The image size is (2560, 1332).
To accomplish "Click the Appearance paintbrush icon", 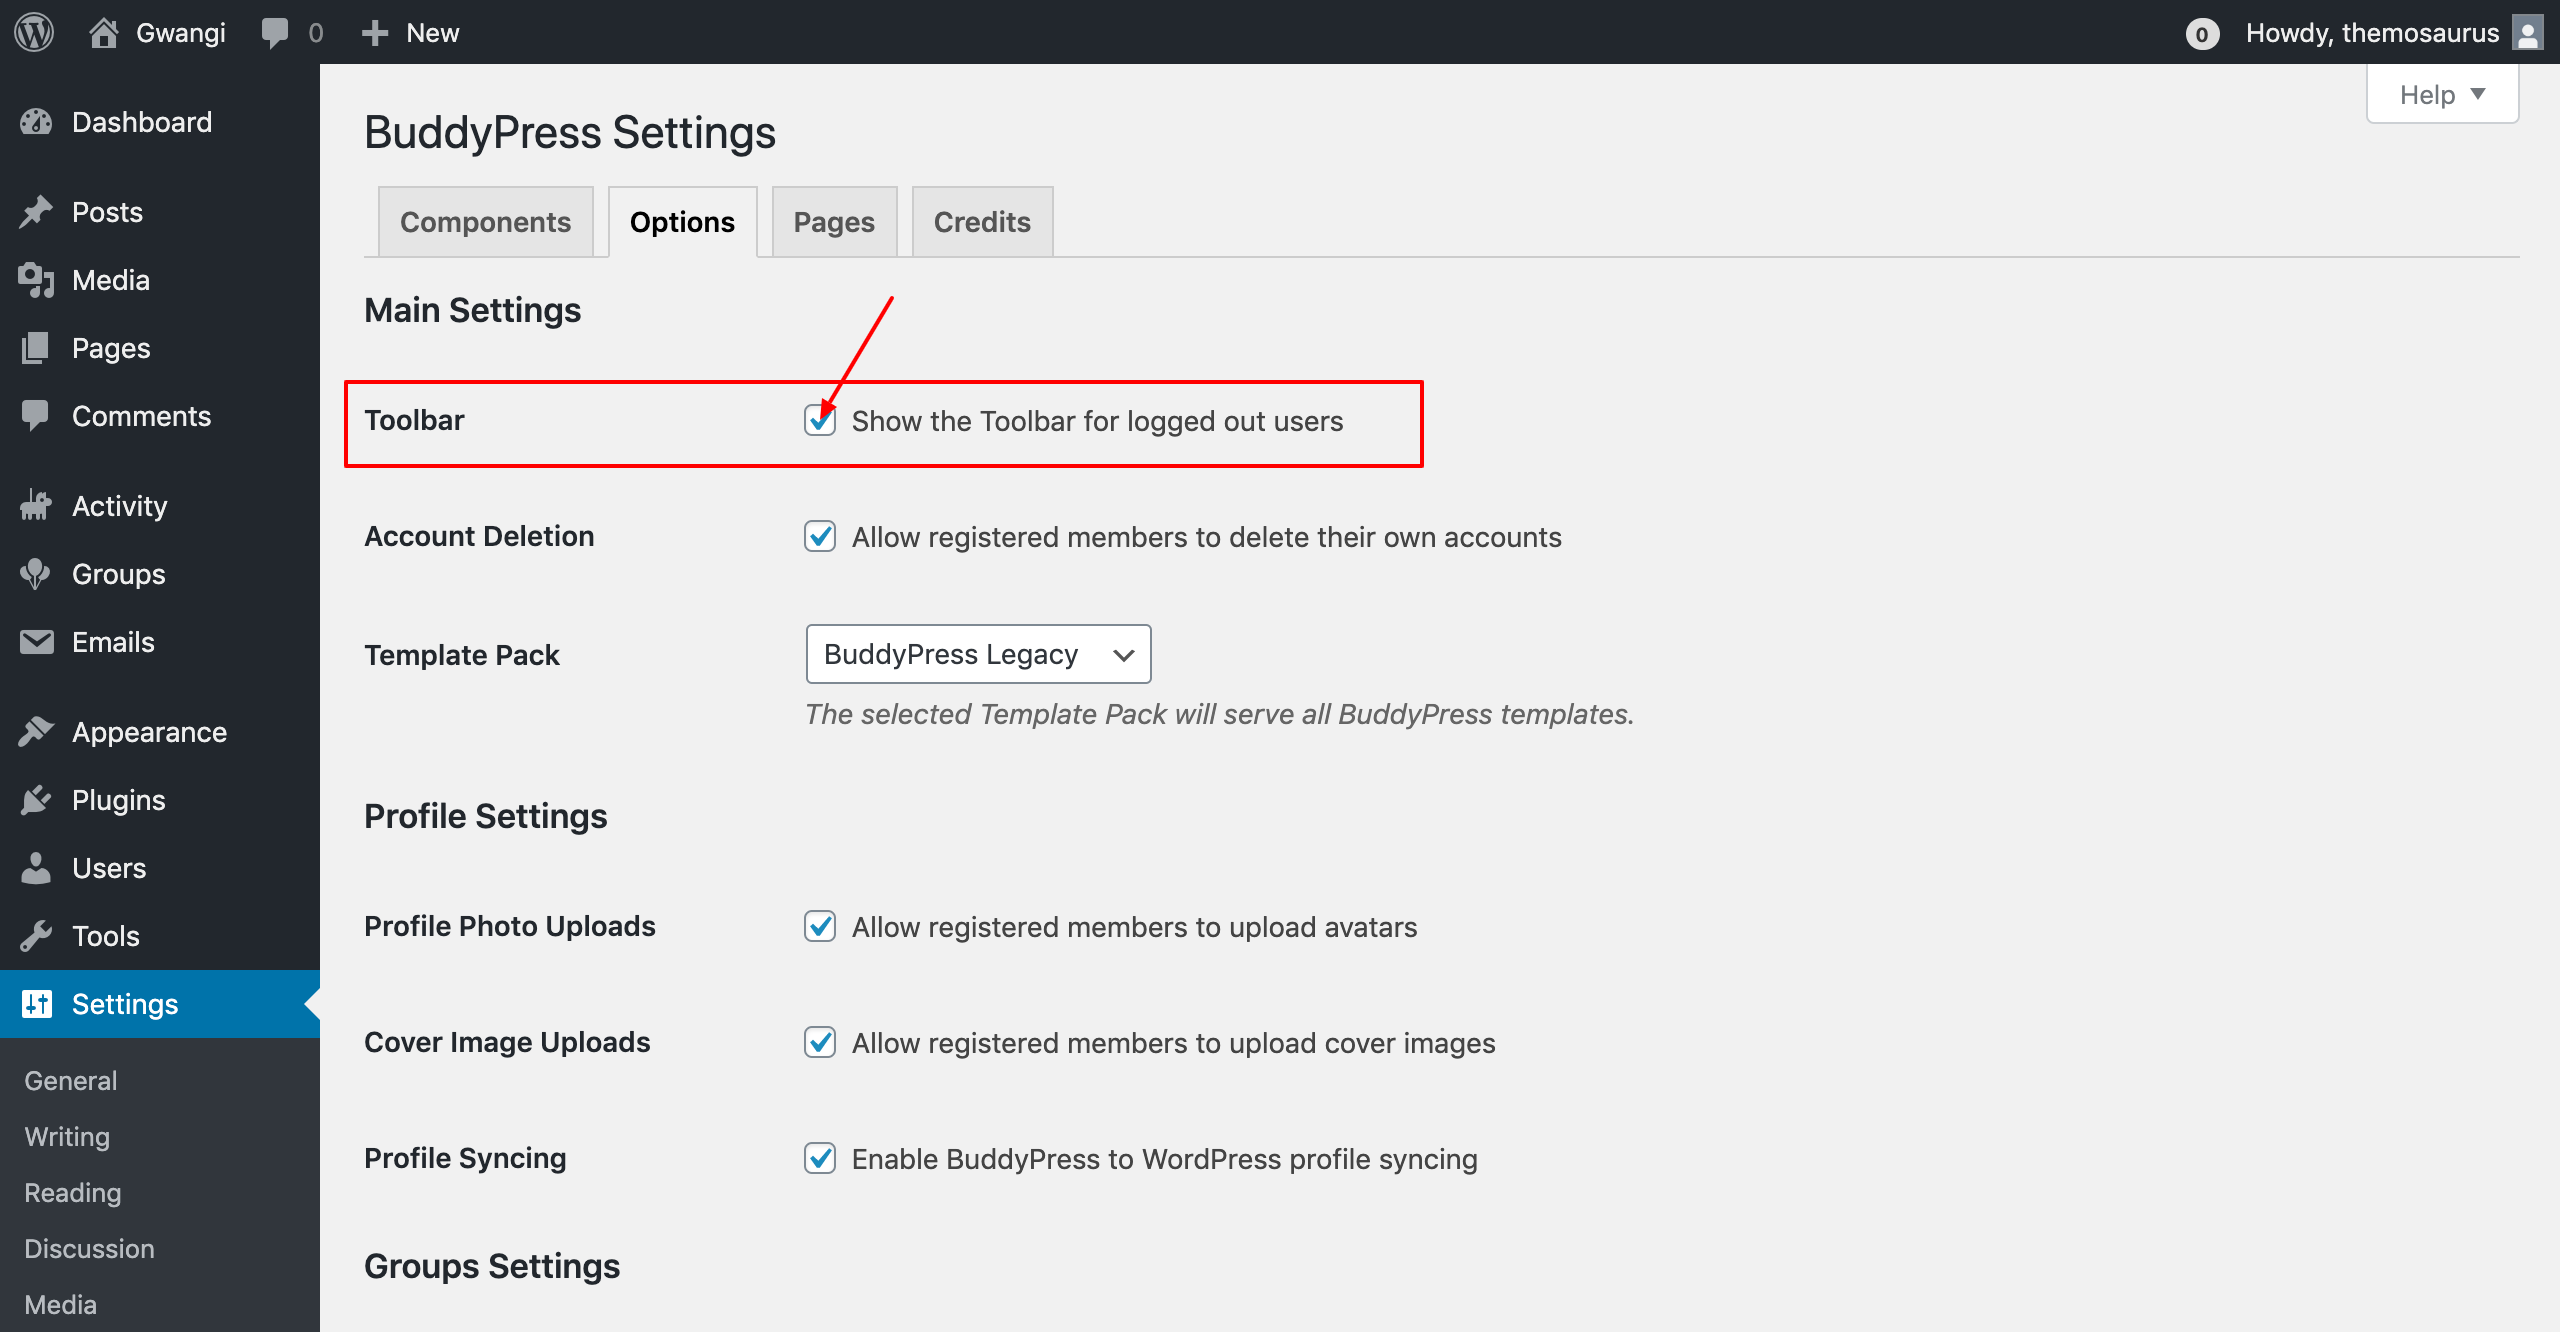I will point(36,732).
